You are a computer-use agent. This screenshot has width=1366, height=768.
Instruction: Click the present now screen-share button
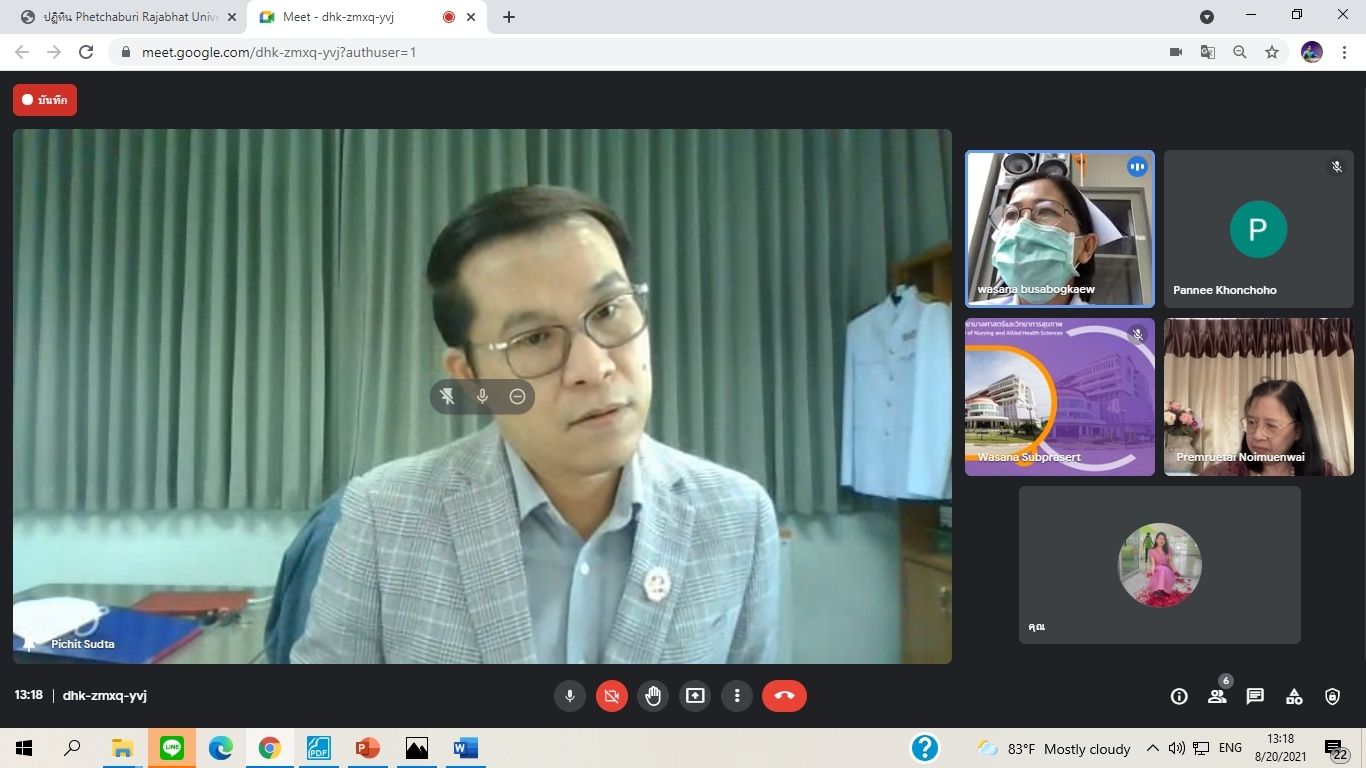(695, 696)
